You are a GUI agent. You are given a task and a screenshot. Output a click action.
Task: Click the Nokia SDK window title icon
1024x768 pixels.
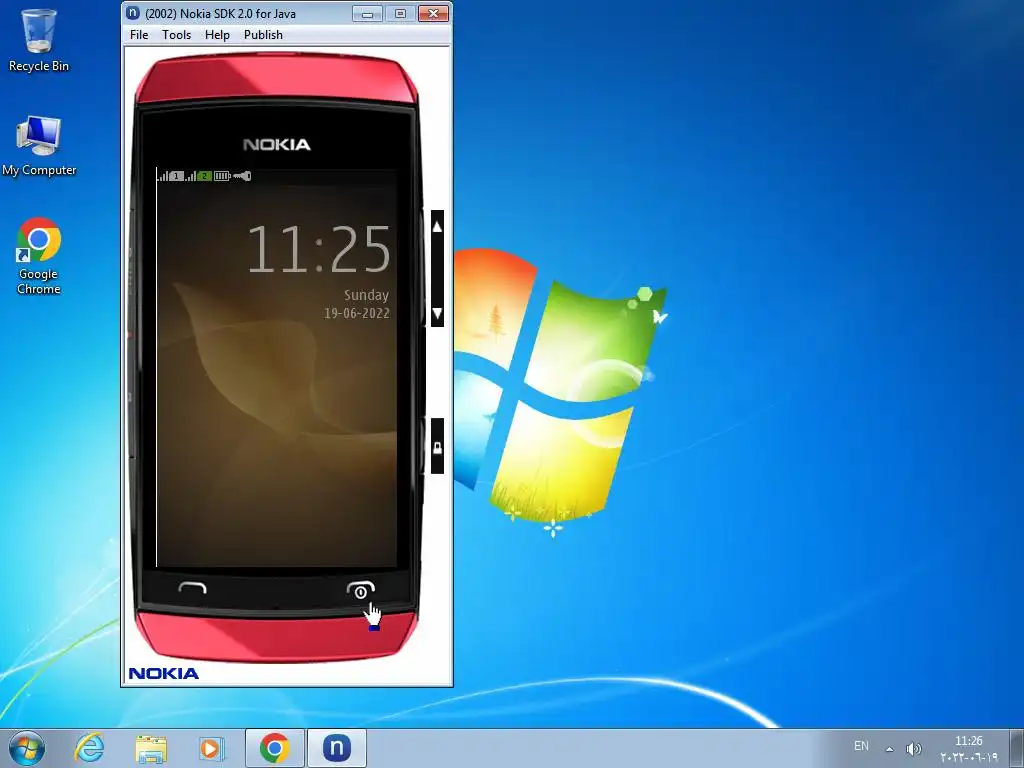tap(133, 13)
